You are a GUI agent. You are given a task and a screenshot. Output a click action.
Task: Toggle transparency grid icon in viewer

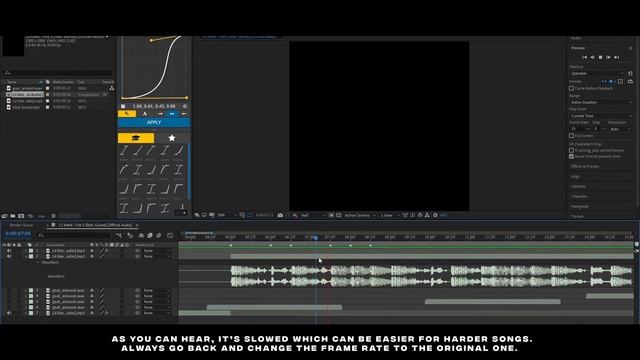338,215
